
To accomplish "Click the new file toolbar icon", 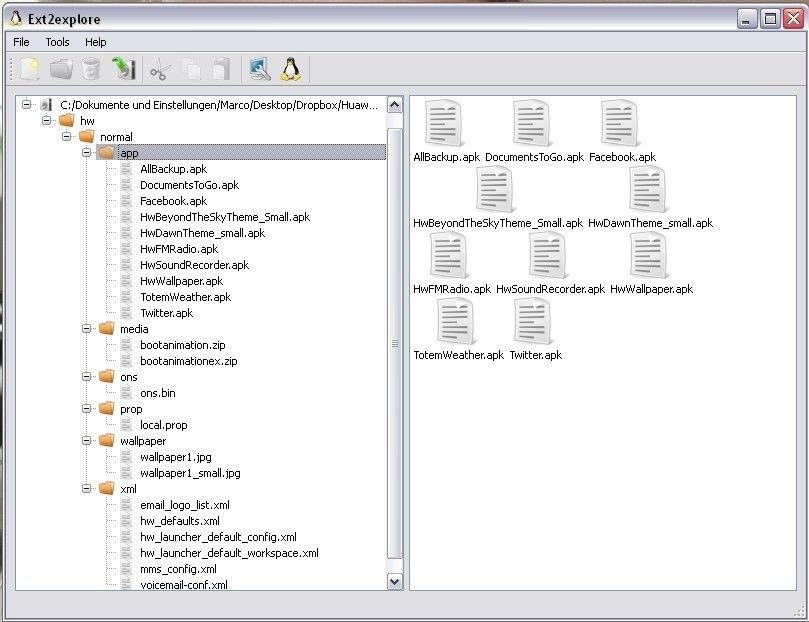I will point(30,69).
